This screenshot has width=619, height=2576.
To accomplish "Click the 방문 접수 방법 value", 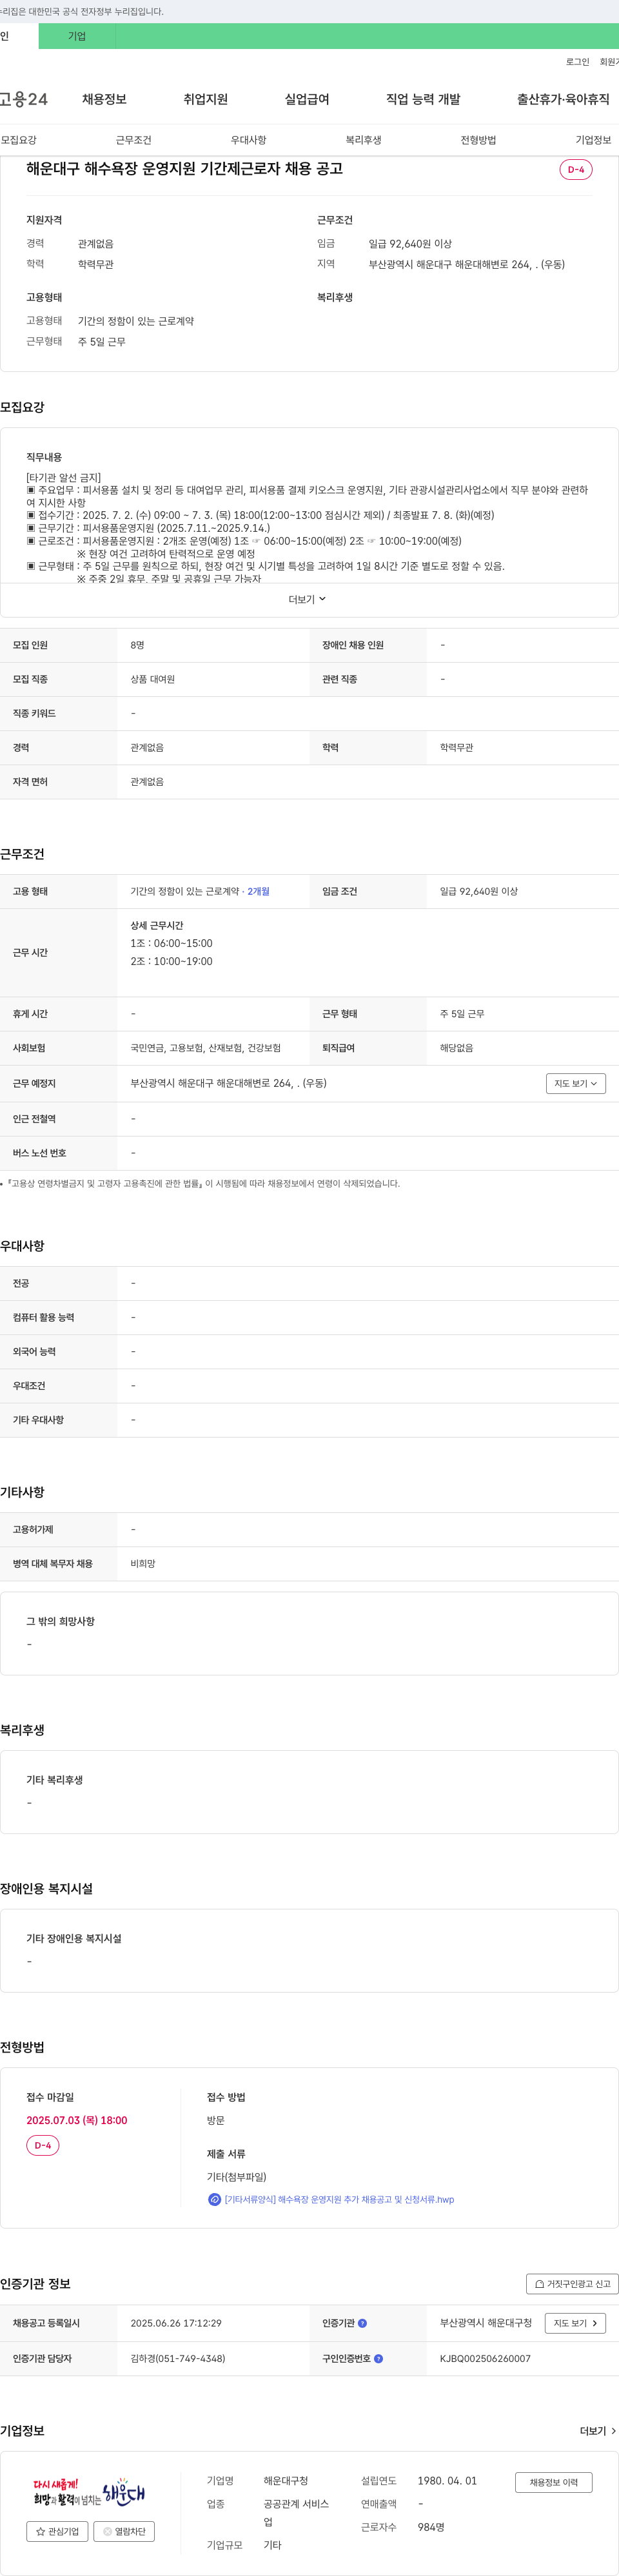I will pyautogui.click(x=216, y=2120).
